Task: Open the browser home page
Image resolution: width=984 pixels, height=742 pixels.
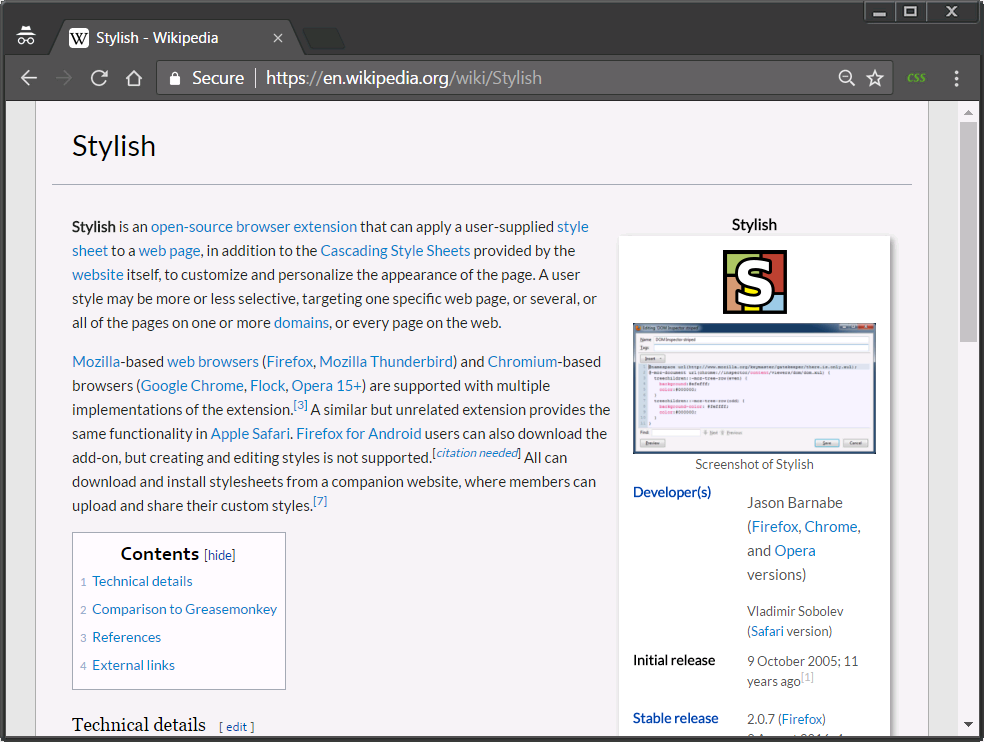Action: tap(134, 78)
